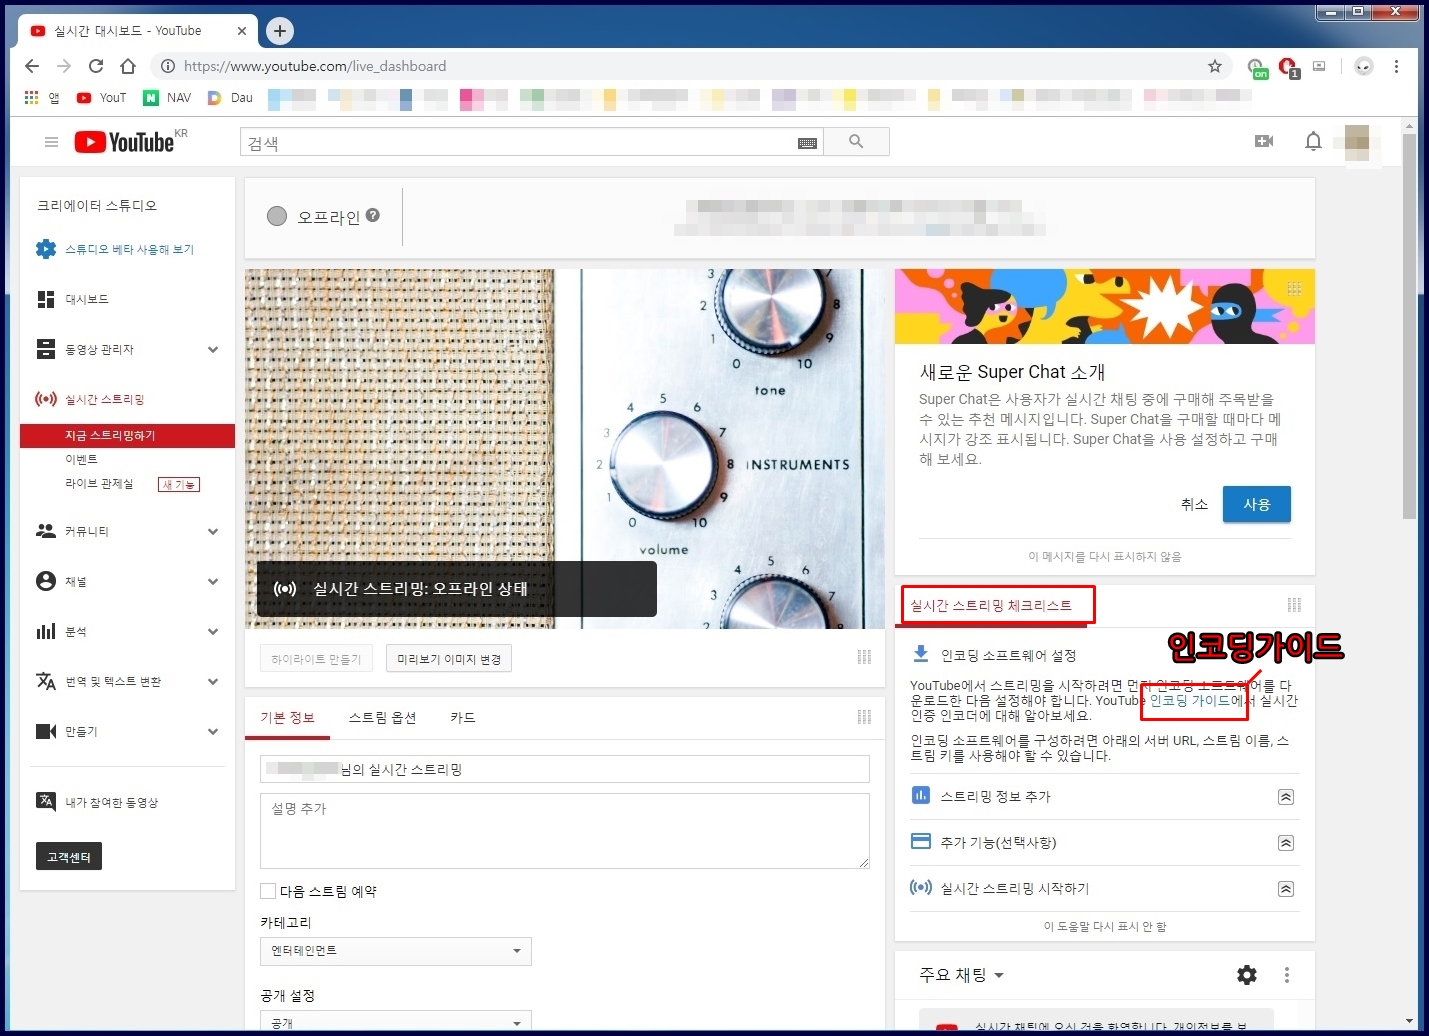Open the chat settings gear icon

[x=1247, y=974]
